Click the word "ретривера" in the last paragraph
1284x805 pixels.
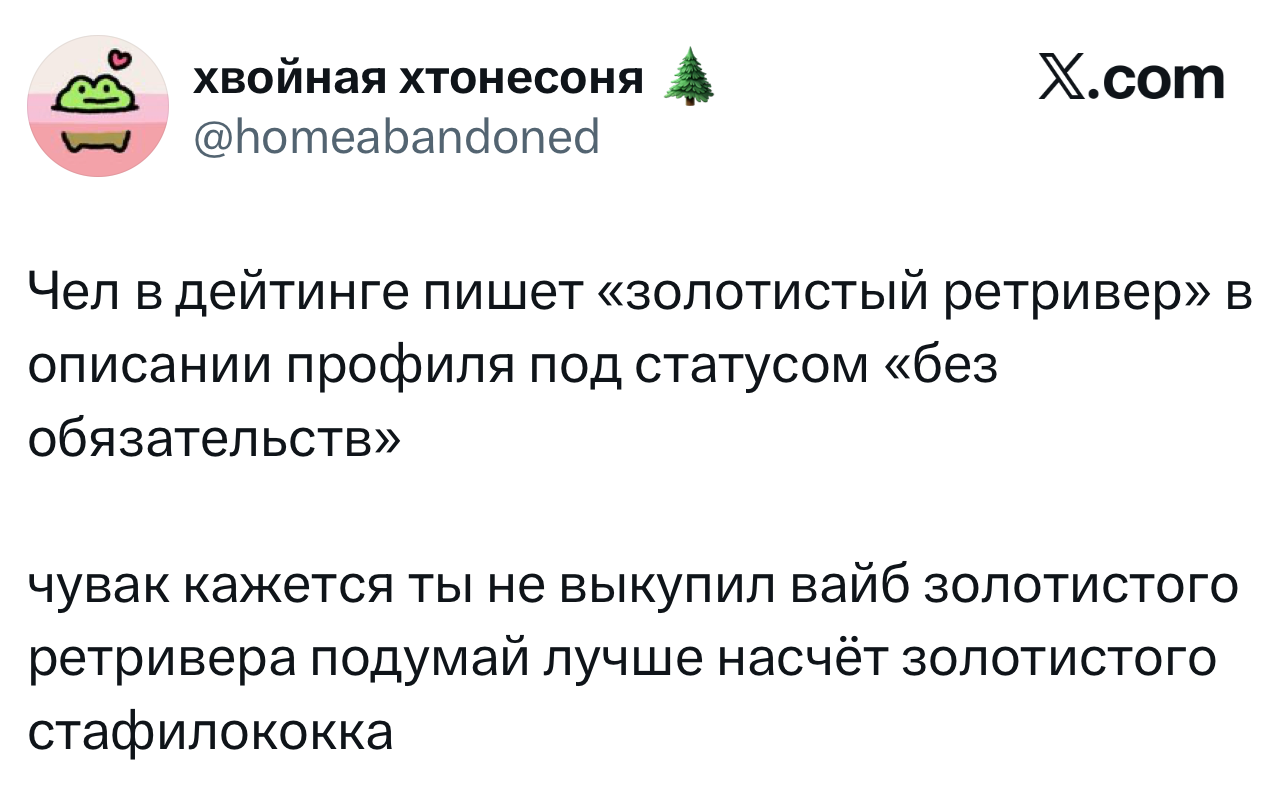[x=161, y=659]
